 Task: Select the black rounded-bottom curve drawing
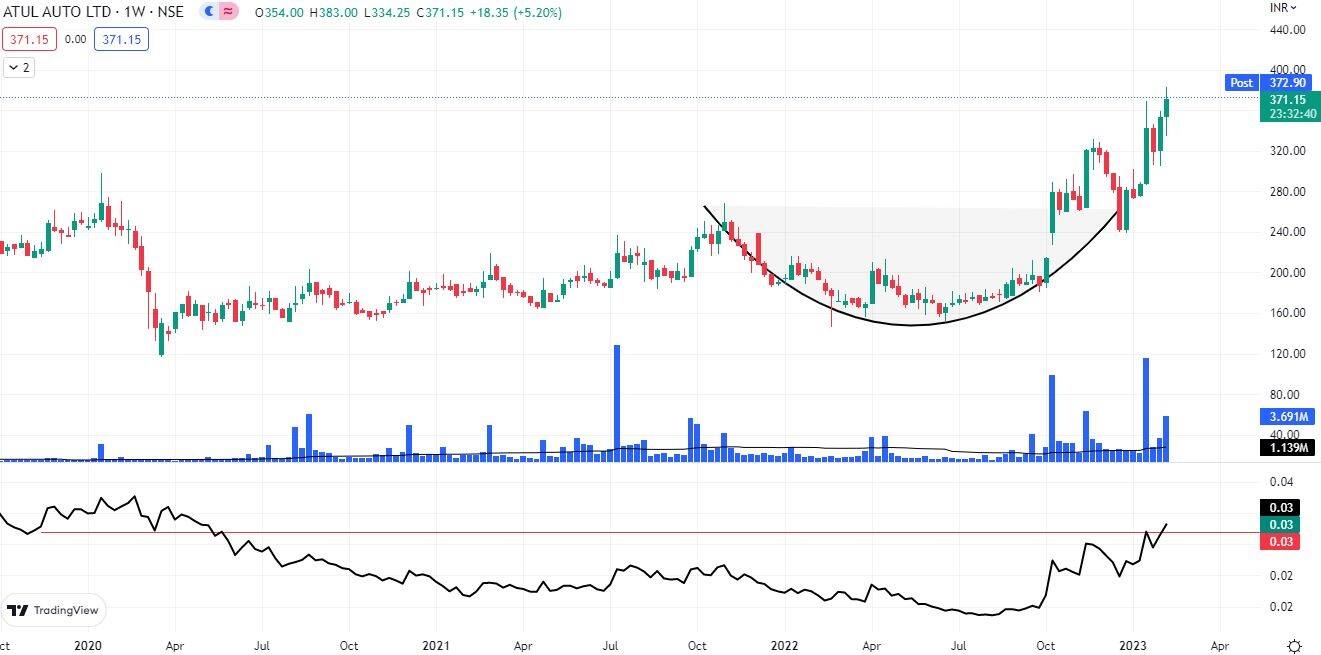click(910, 325)
